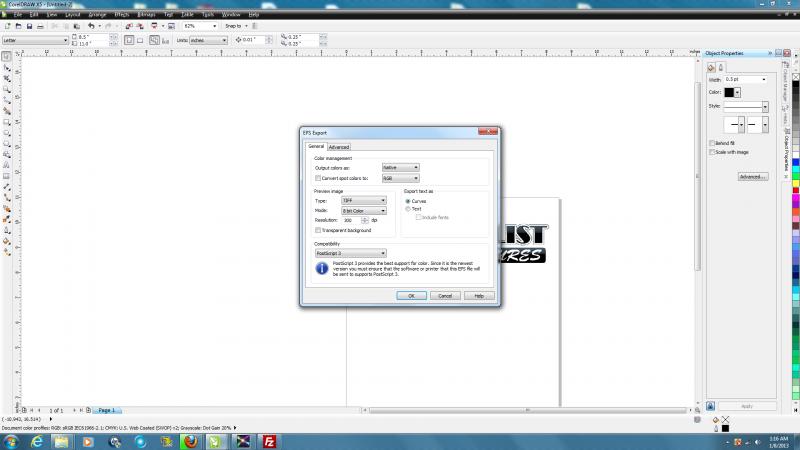Select the Crop tool in toolbox

[7, 79]
